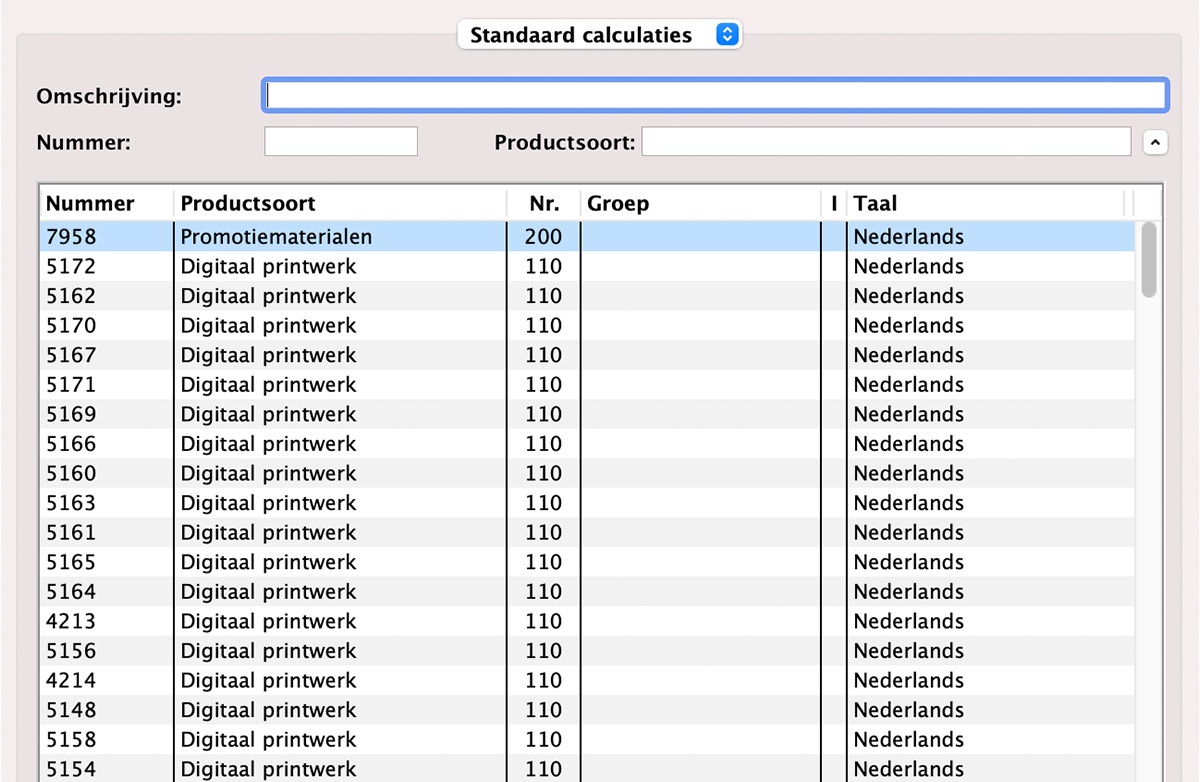Focus the Nummer filter field

pyautogui.click(x=340, y=142)
